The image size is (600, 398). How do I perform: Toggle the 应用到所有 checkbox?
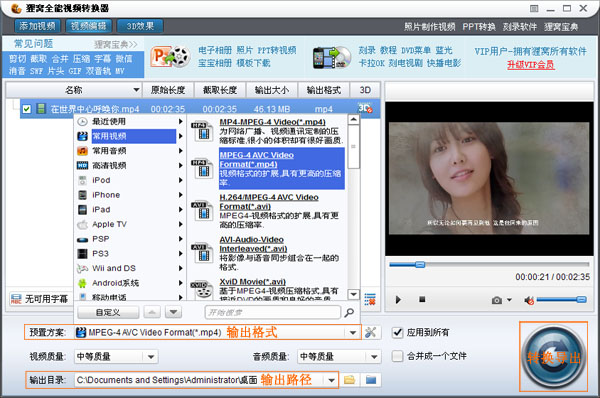398,333
